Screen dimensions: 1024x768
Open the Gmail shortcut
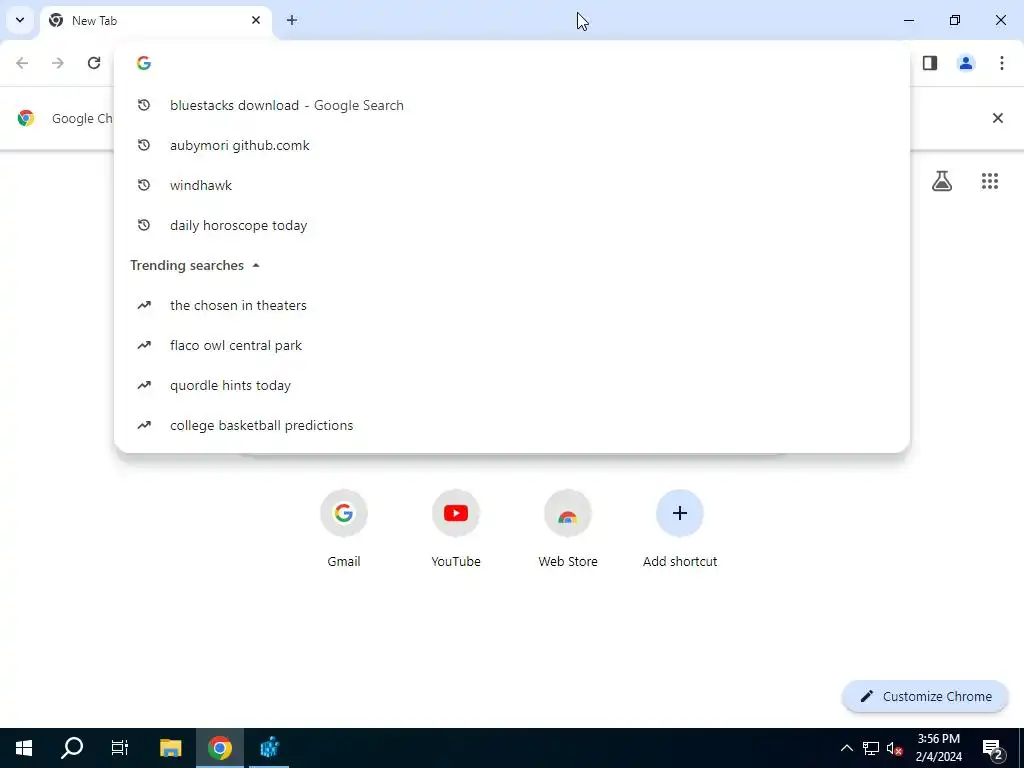pyautogui.click(x=344, y=528)
